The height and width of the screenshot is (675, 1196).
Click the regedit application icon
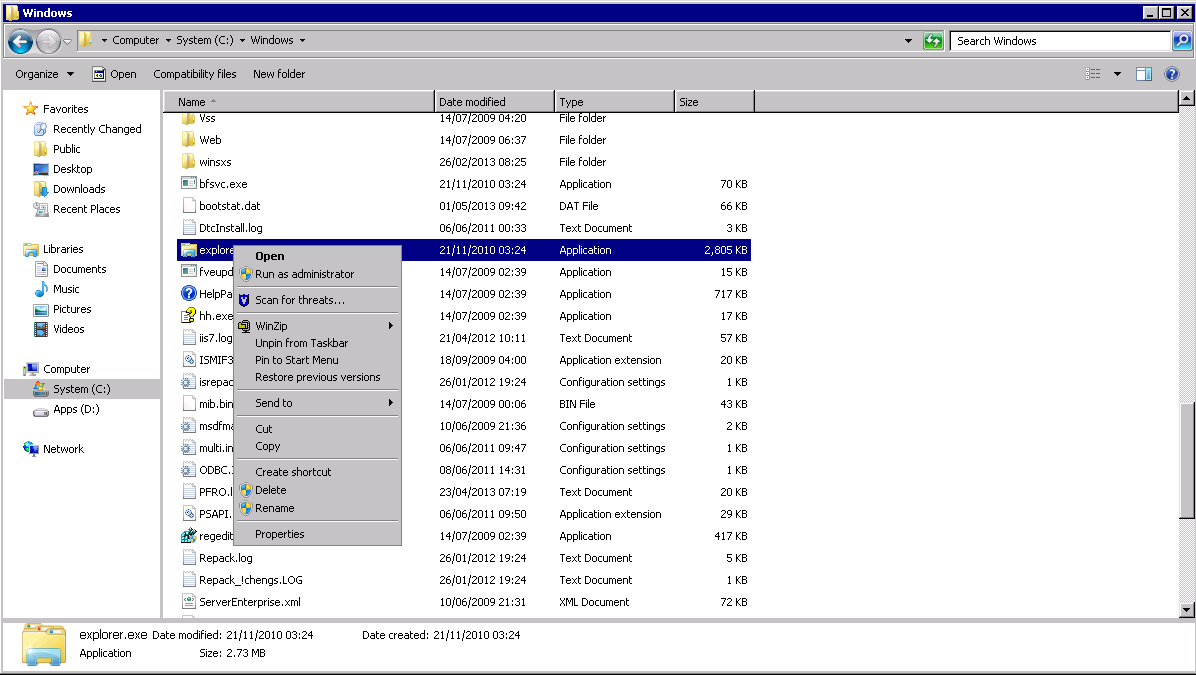(188, 536)
